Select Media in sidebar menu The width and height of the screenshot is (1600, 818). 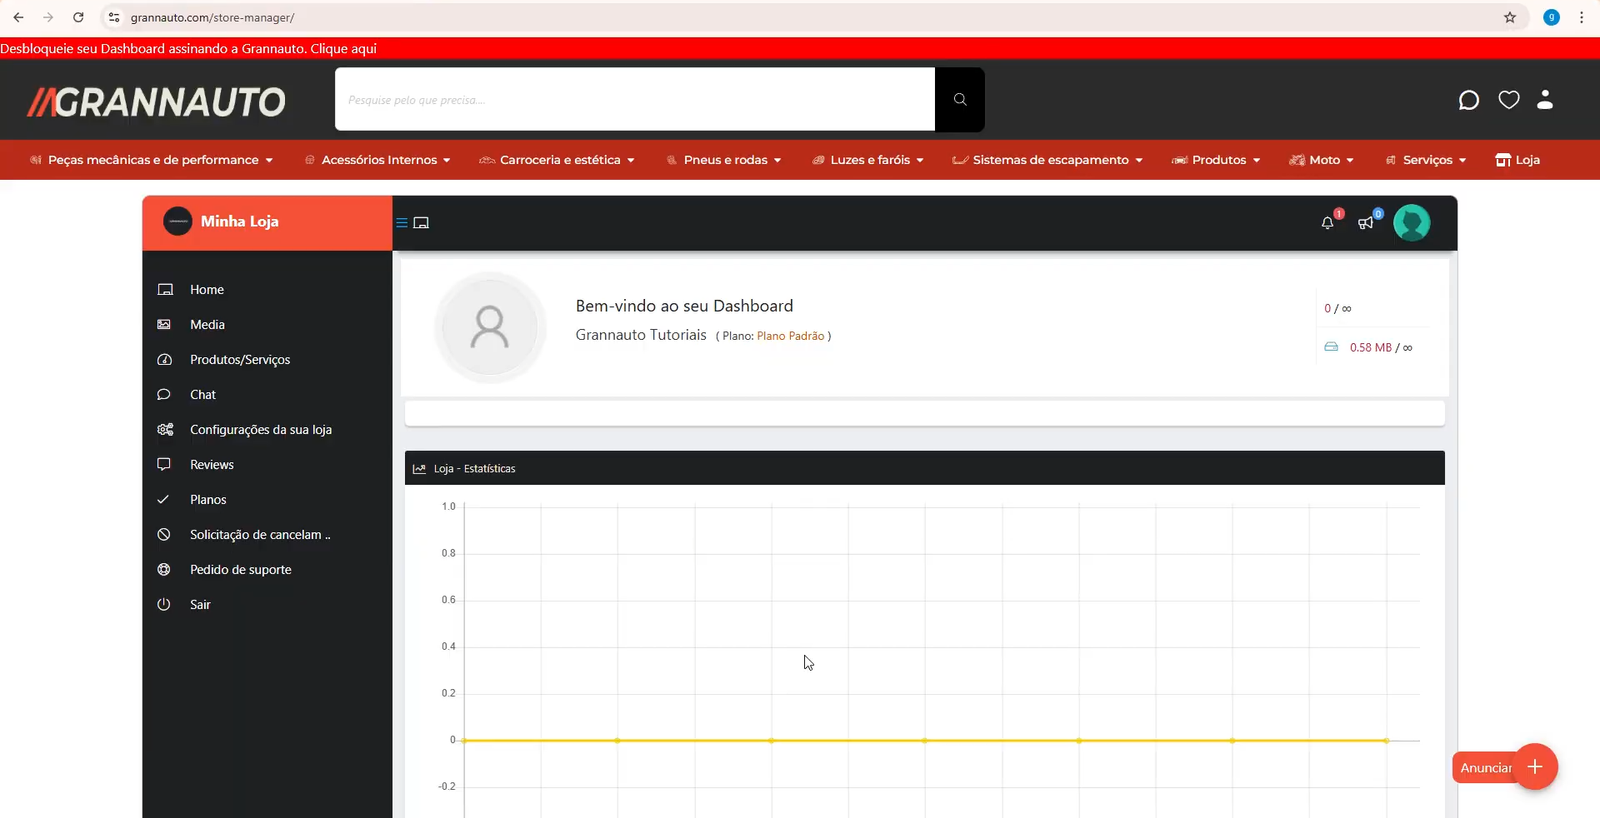(x=207, y=325)
